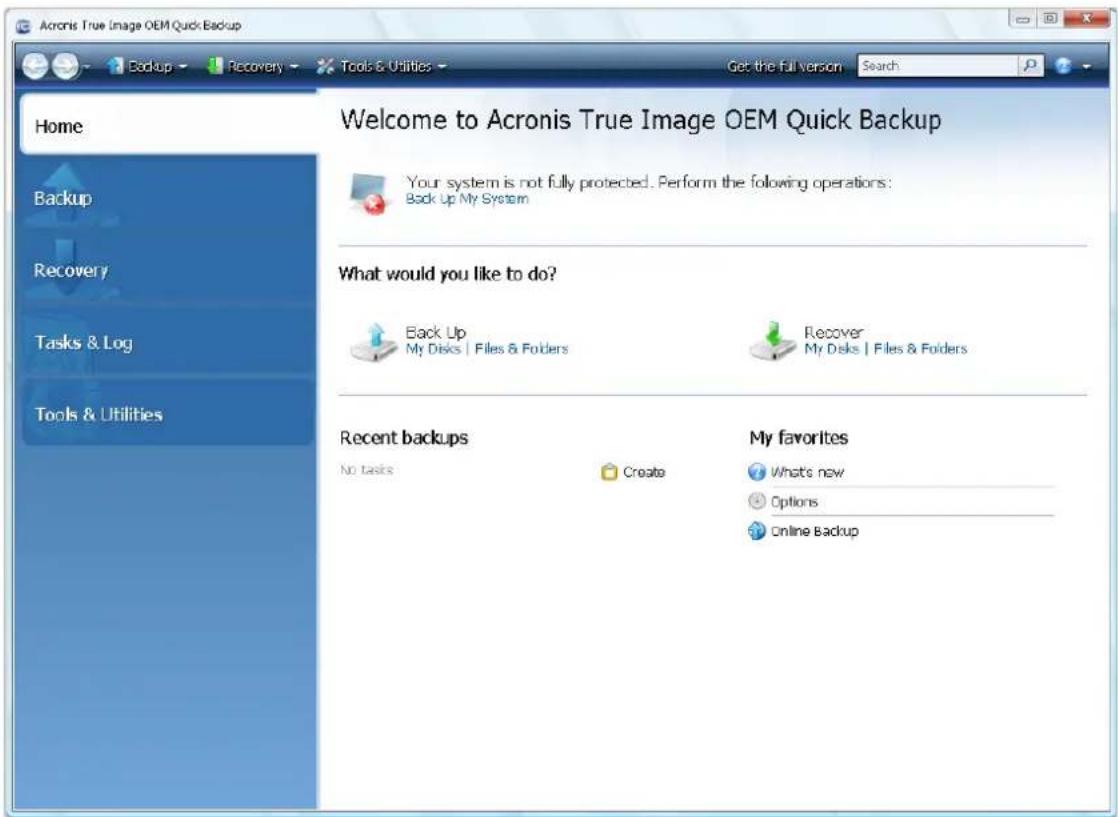Focus the Search input field
This screenshot has height=817, width=1118.
point(938,66)
